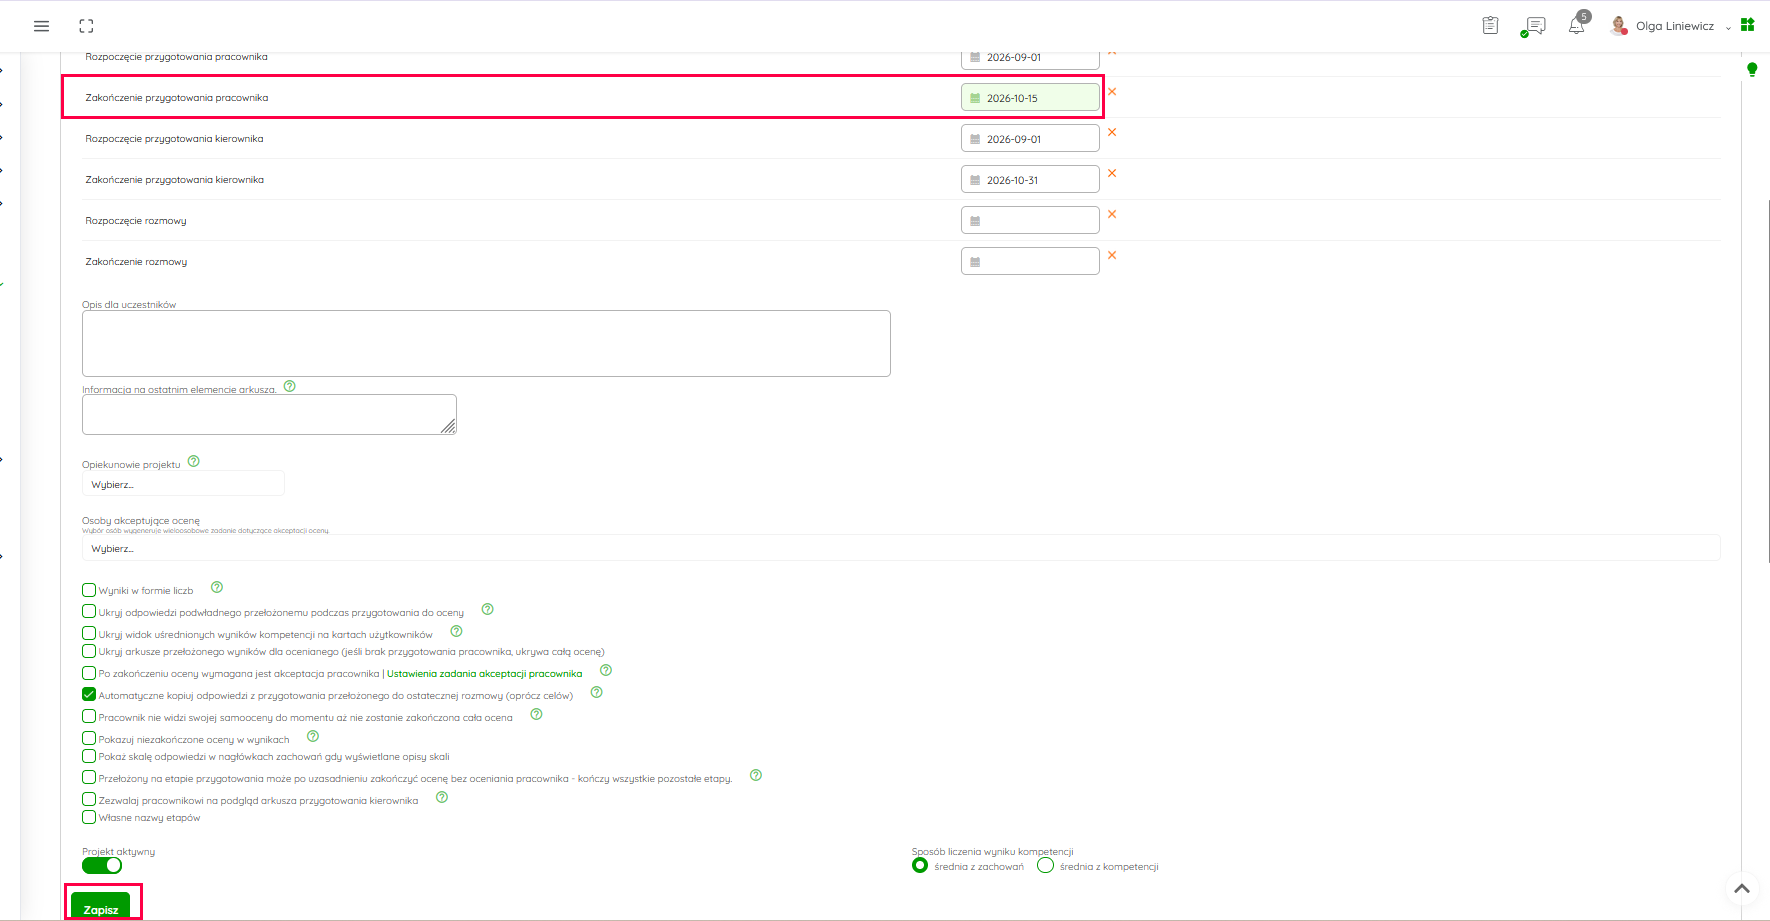The width and height of the screenshot is (1770, 921).
Task: Clear the Zakończenie przygotowania pracownika date
Action: [x=1112, y=92]
